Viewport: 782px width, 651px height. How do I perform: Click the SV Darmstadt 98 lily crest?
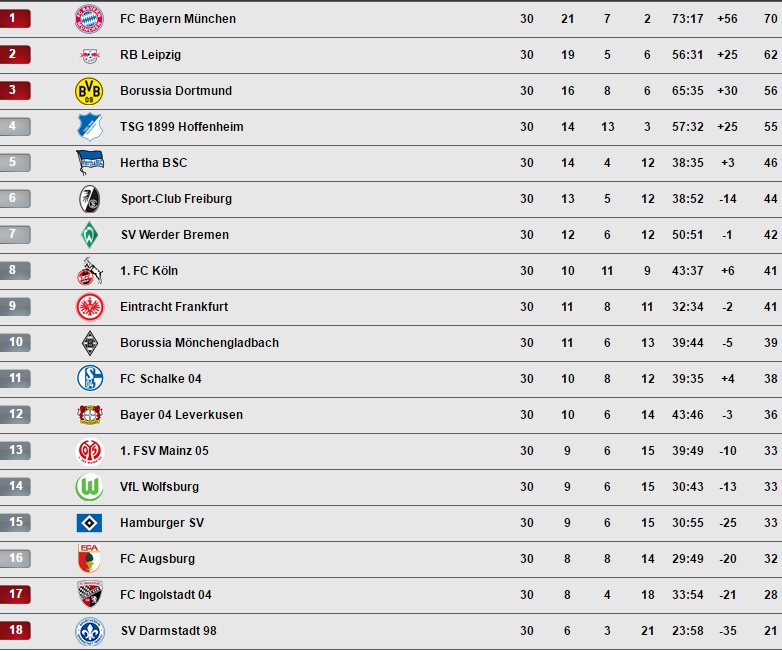[90, 631]
